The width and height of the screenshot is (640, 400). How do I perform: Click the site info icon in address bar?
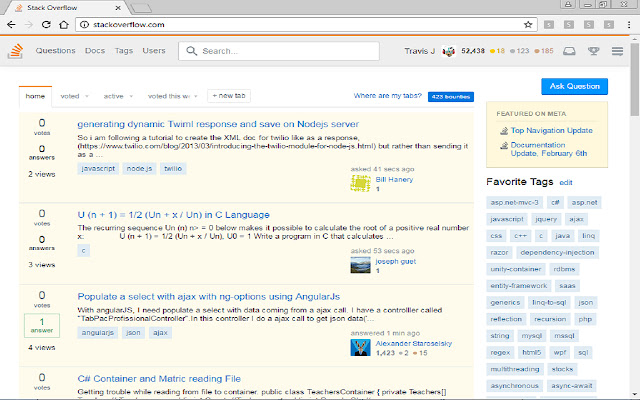(84, 24)
